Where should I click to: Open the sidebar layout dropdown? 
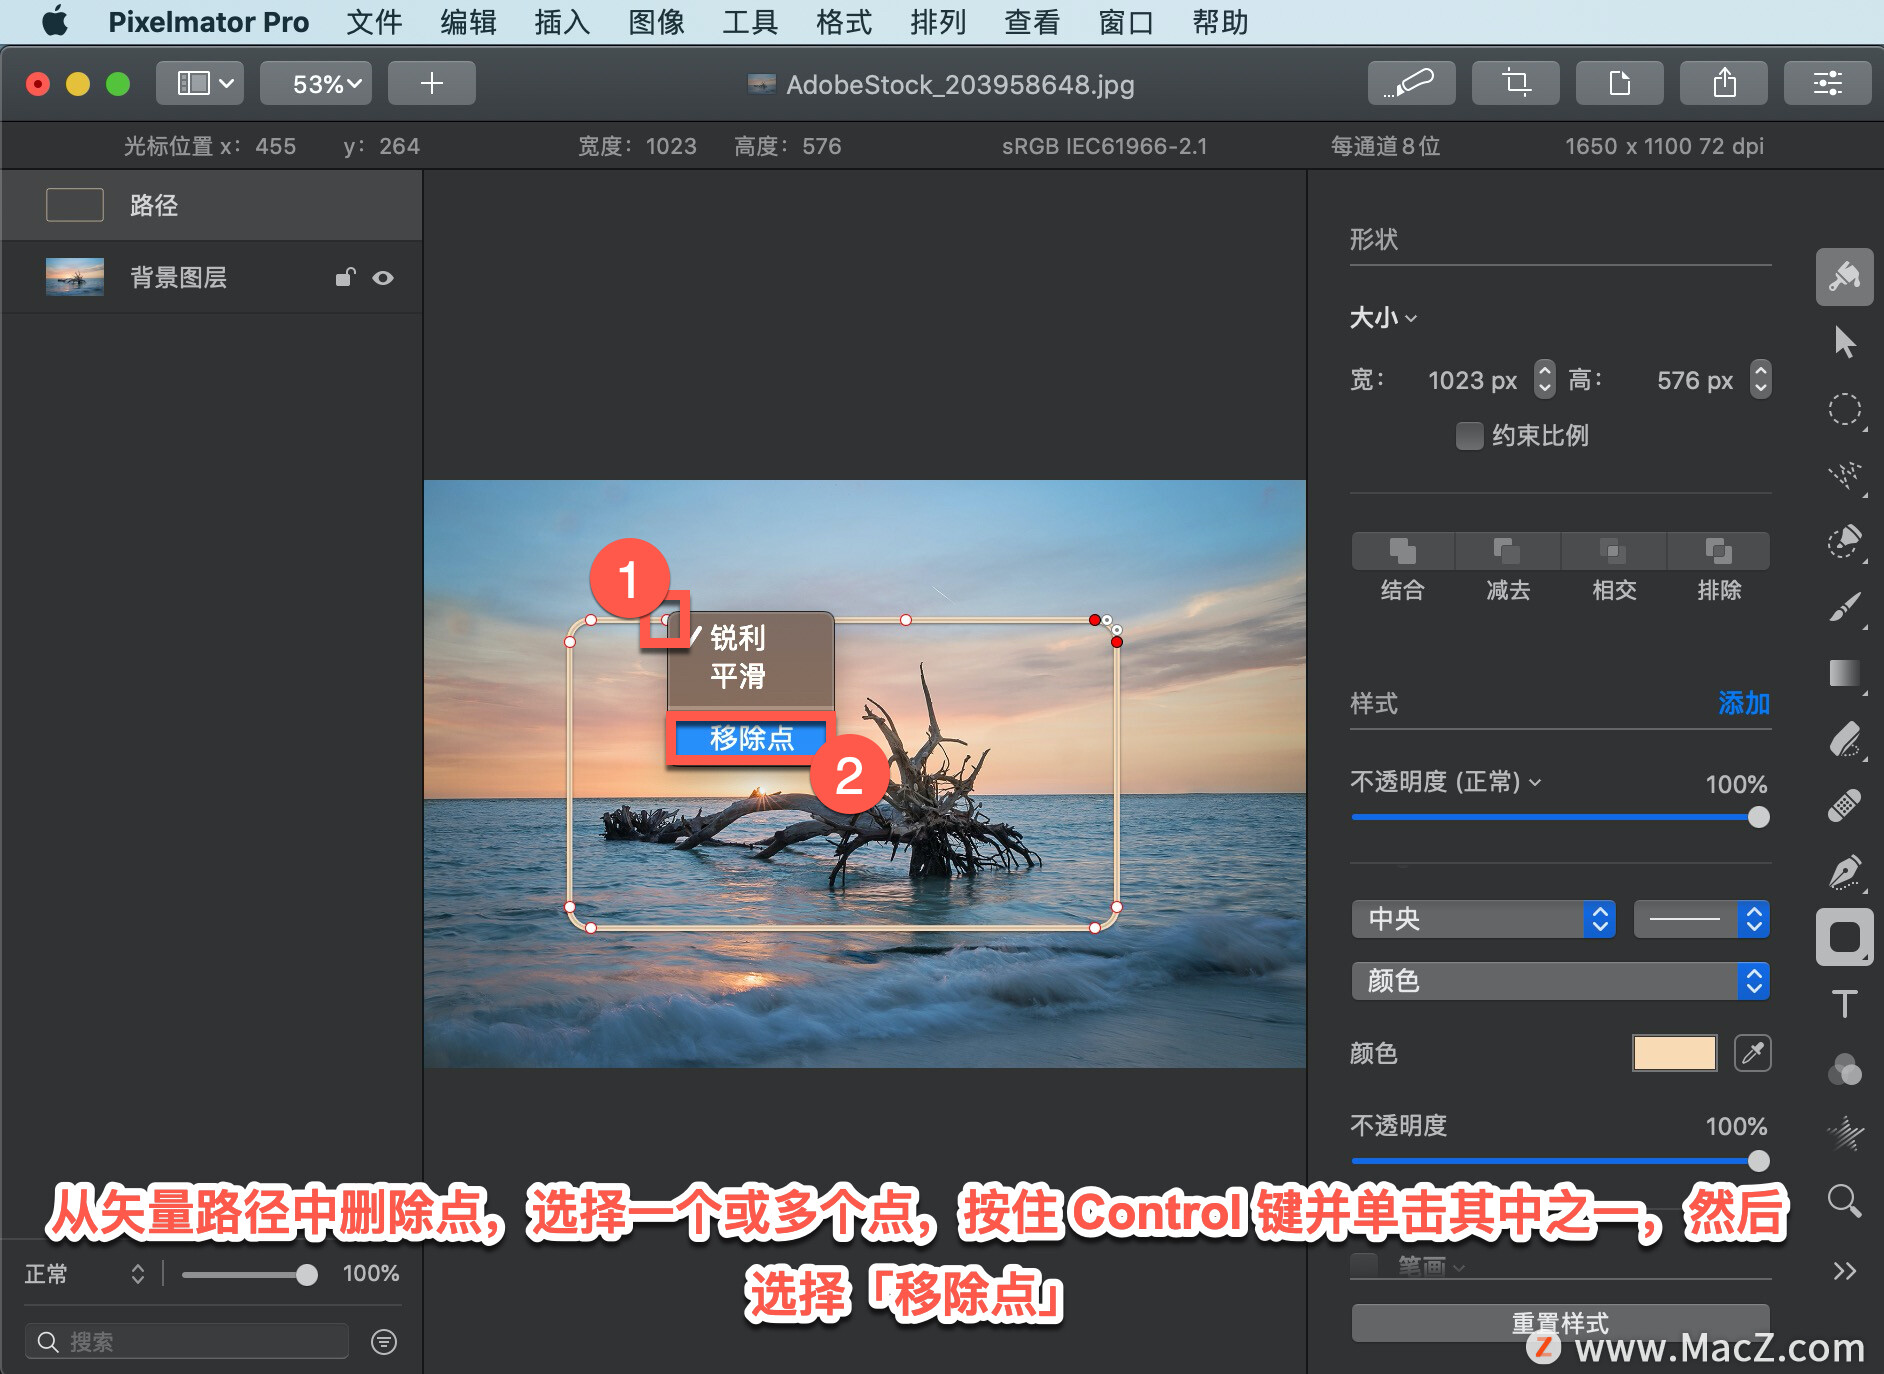tap(199, 83)
